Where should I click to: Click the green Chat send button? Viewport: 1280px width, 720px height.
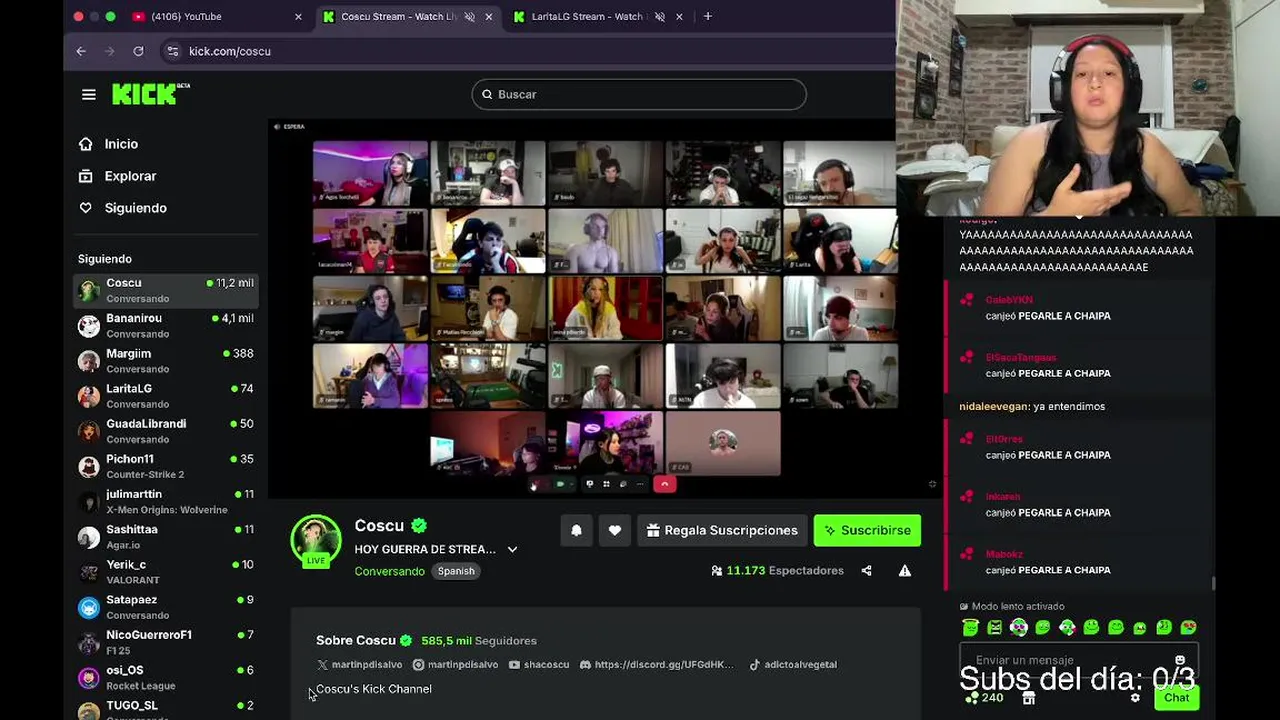[x=1176, y=698]
